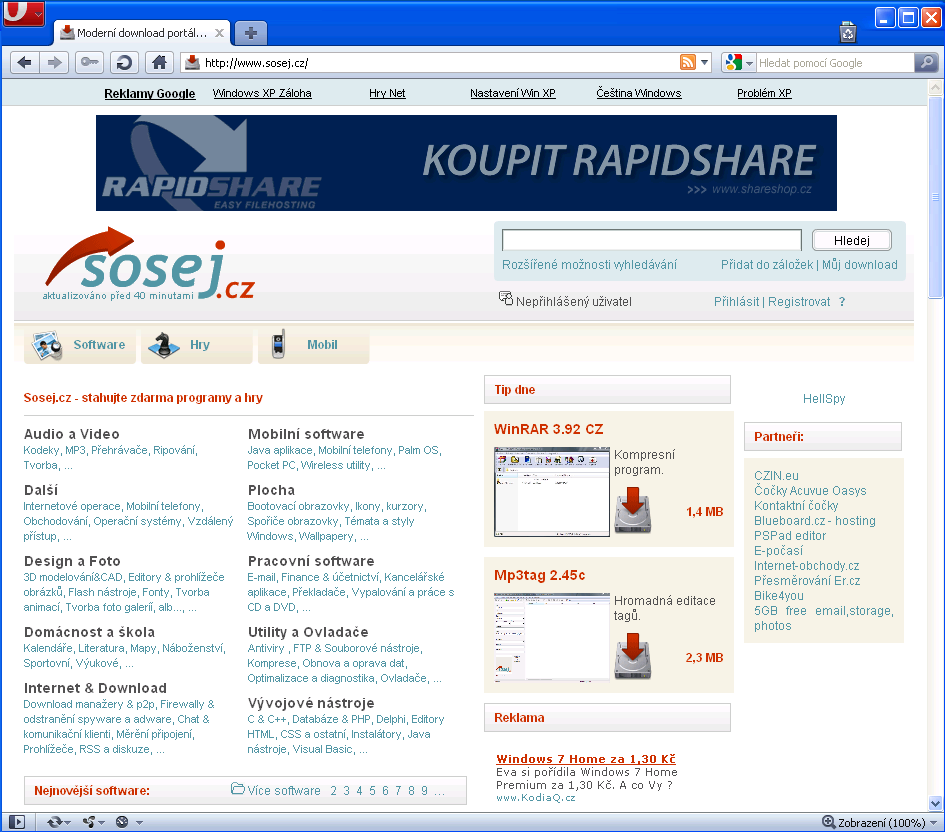Screen dimensions: 945x832
Task: Reload the page with the refresh icon
Action: click(124, 63)
